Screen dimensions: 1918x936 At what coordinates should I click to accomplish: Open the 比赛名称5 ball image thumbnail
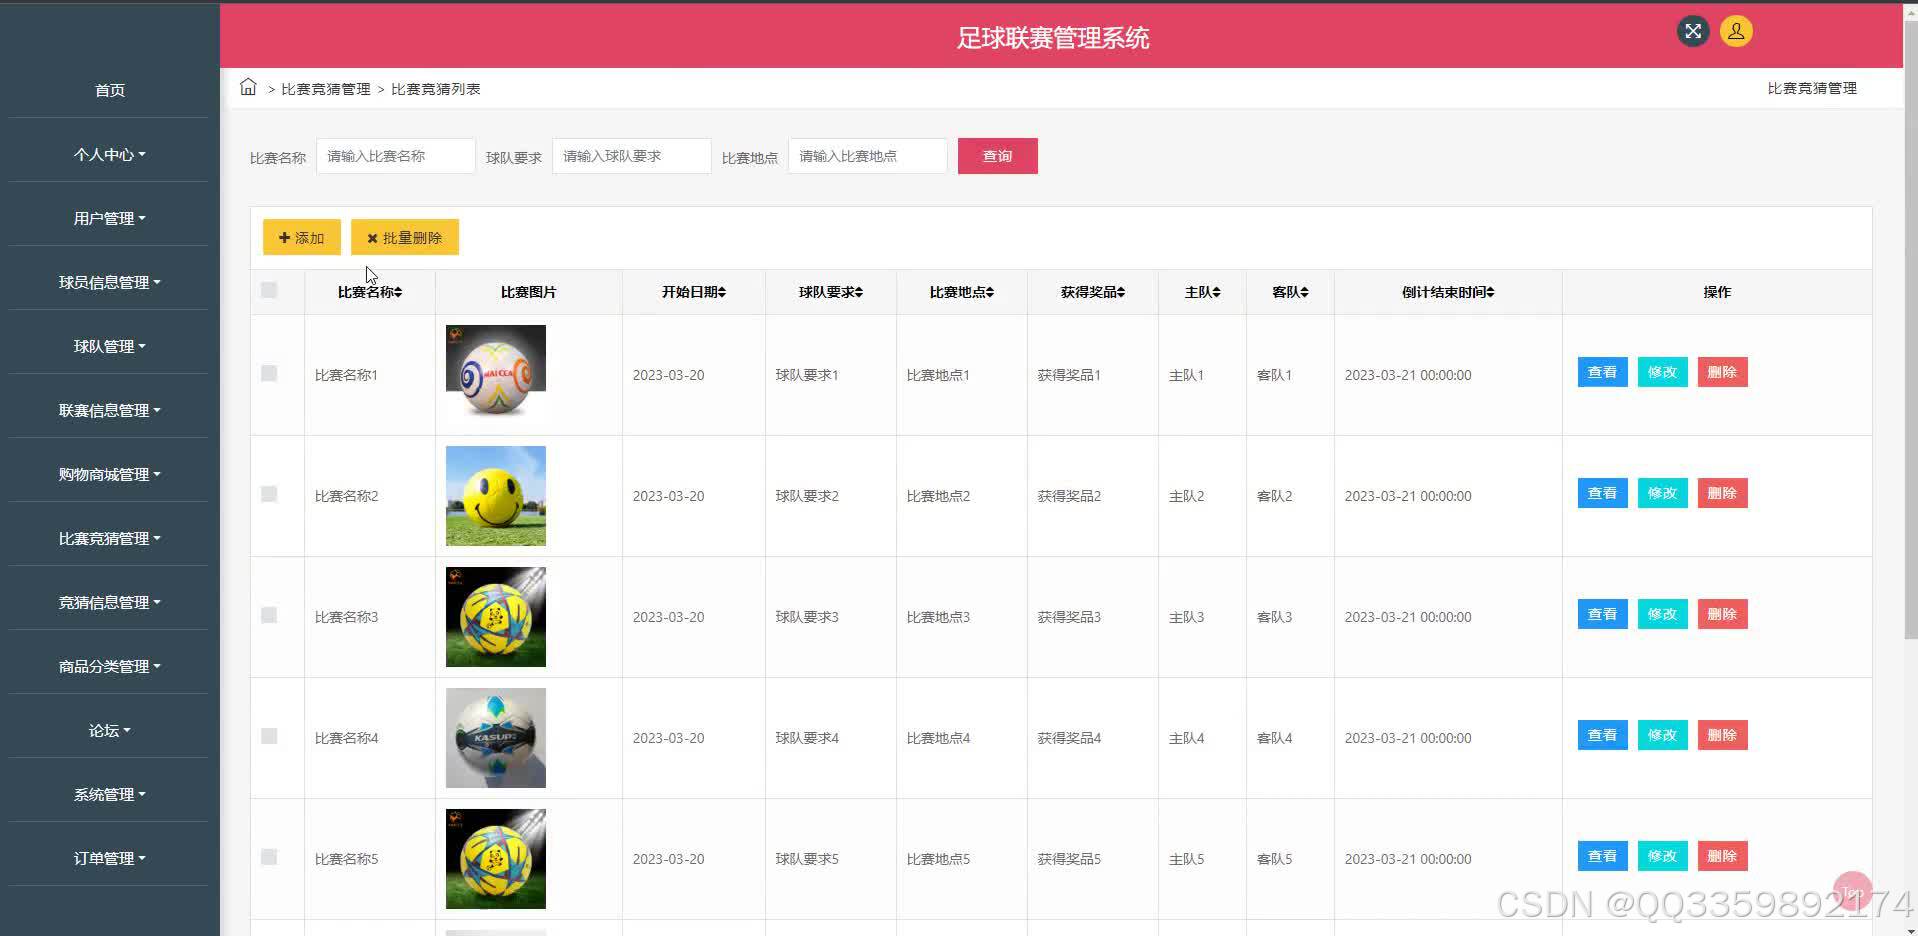496,859
